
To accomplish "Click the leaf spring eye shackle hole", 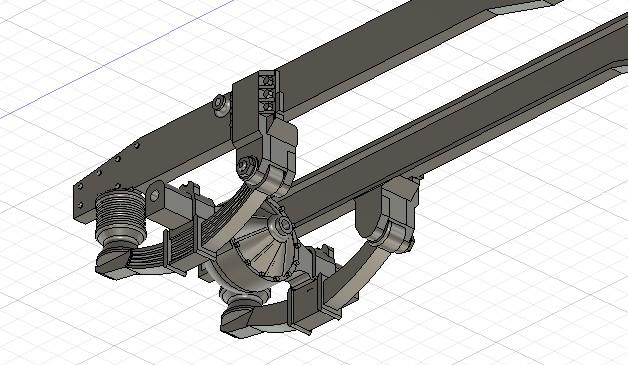I will click(155, 196).
